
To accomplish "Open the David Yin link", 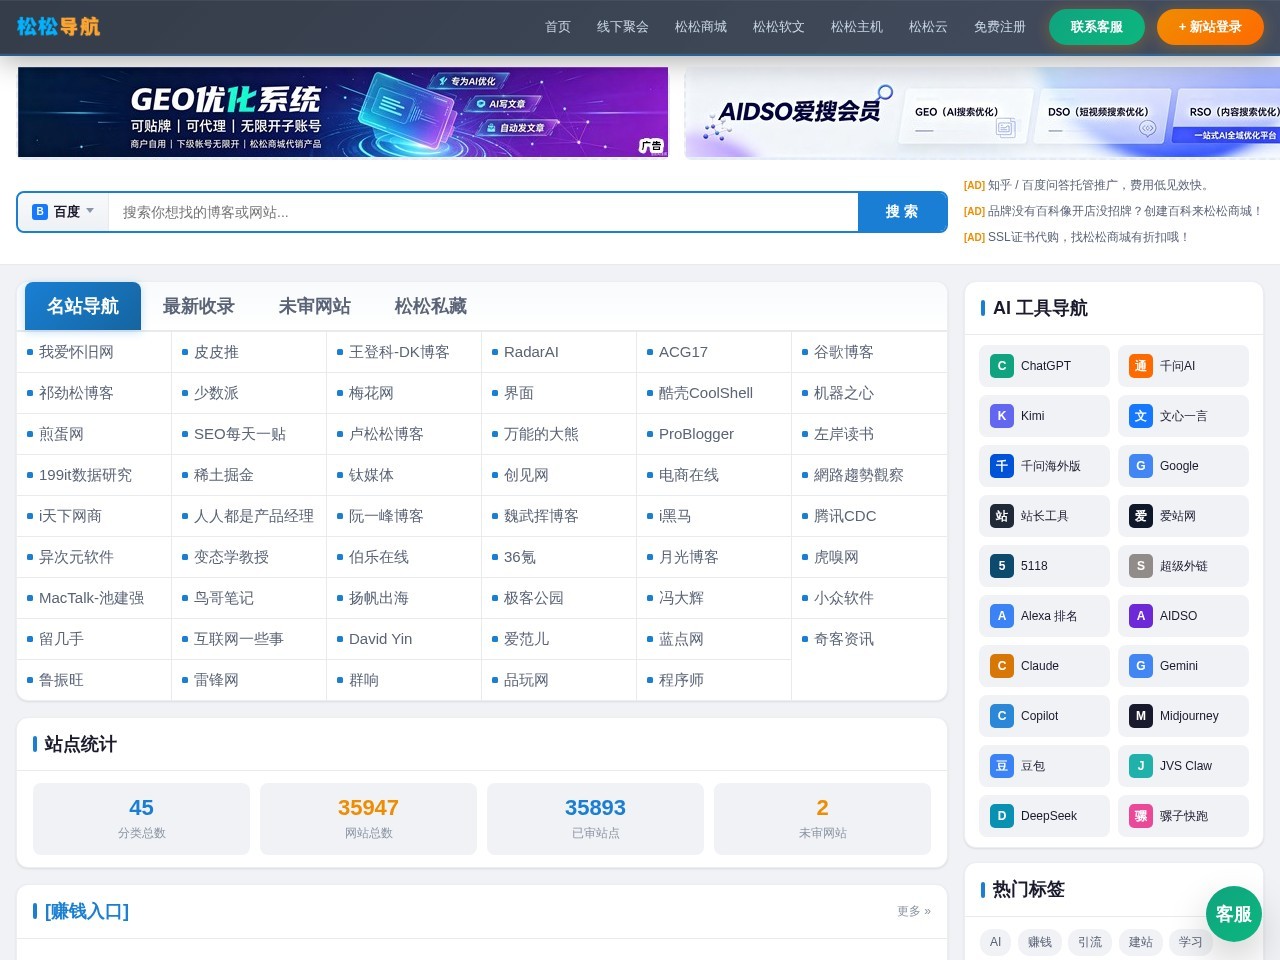I will [380, 639].
